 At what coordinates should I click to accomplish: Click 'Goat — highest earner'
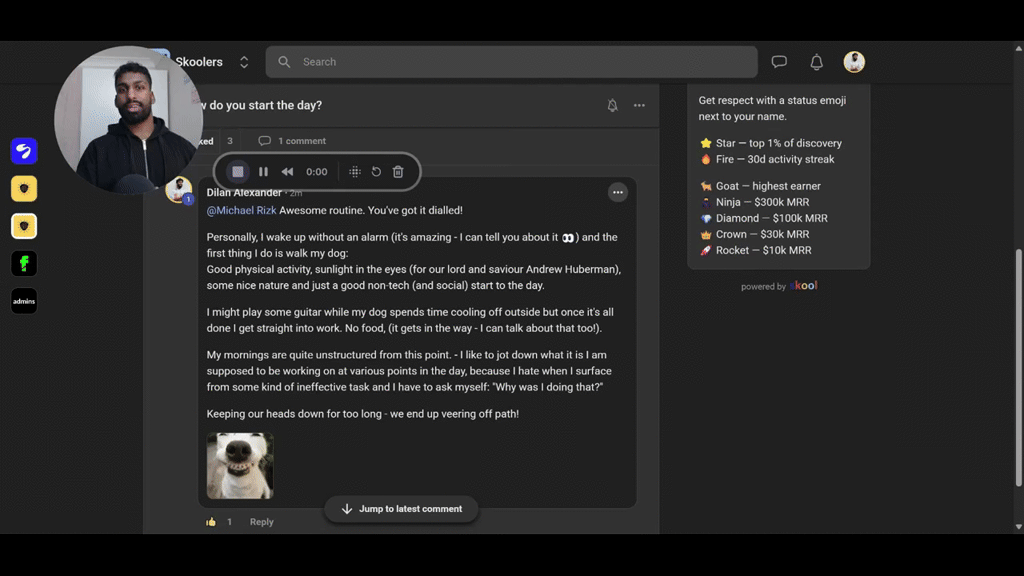coord(760,186)
